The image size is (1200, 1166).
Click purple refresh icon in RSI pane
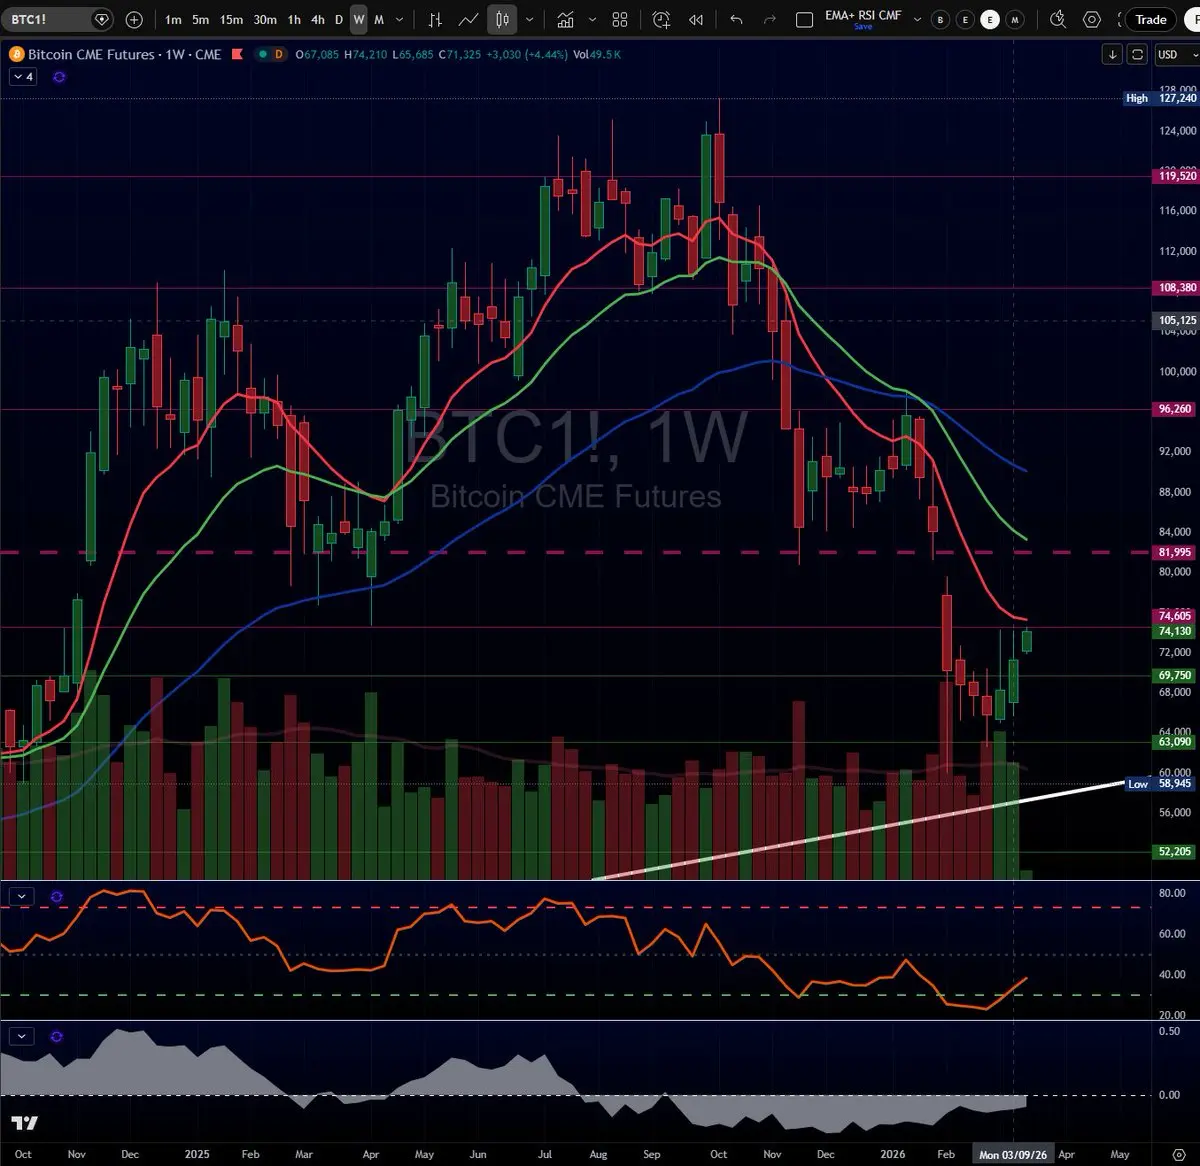pos(56,897)
